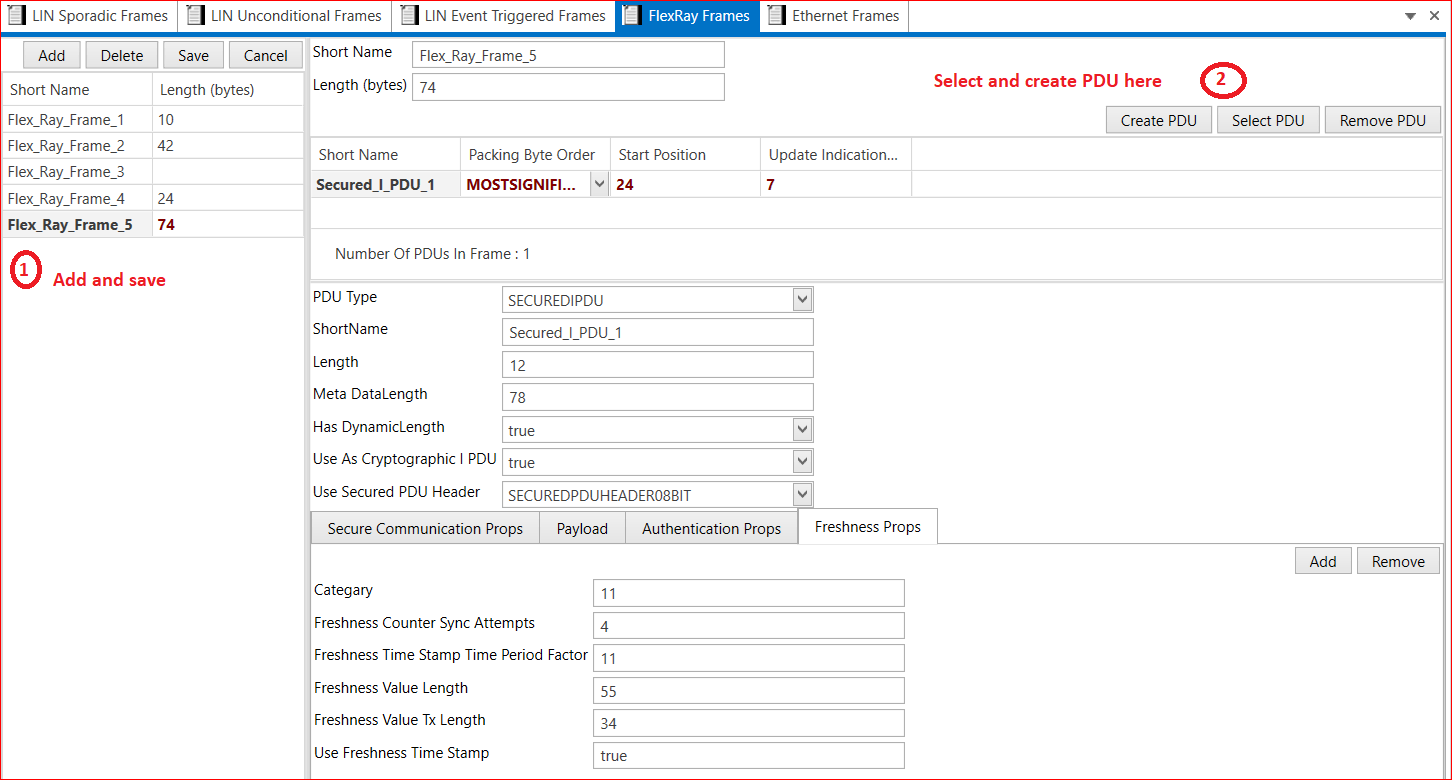The height and width of the screenshot is (780, 1452).
Task: Edit the PDU ShortName field
Action: [658, 332]
